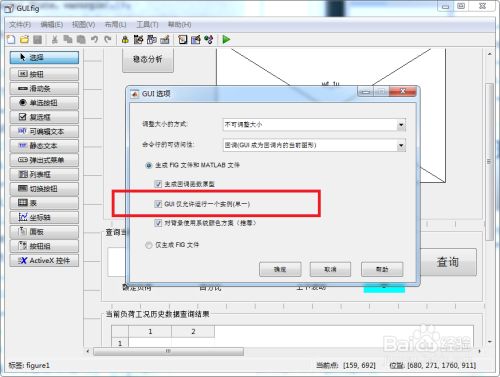Screen dimensions: 500x377
Task: Choose the 面板 panel component
Action: coord(44,232)
